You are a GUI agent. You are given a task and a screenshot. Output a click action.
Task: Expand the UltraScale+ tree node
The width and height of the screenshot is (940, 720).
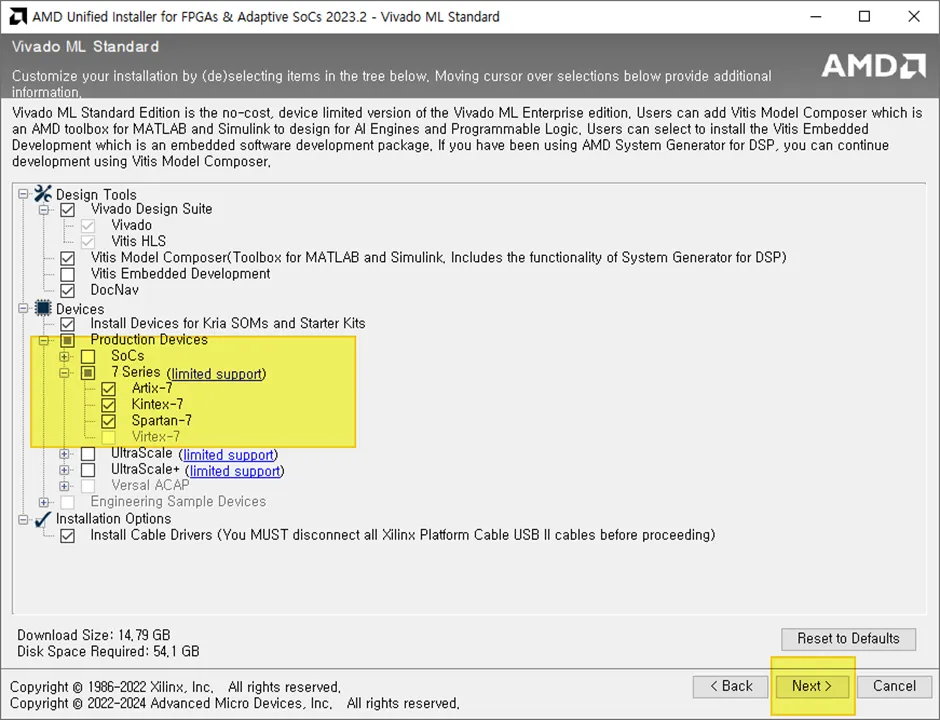pos(64,470)
